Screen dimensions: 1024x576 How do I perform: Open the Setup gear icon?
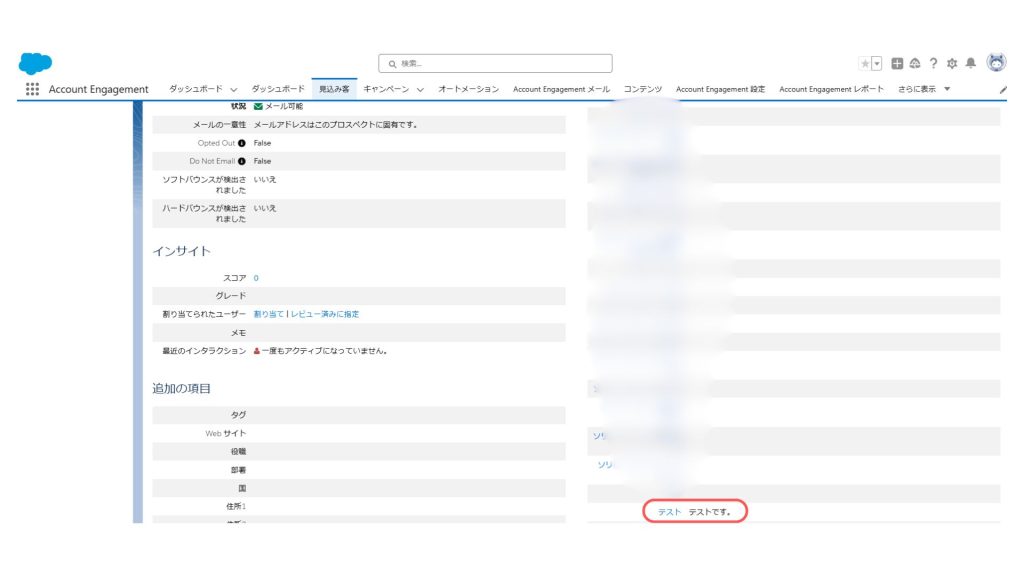pos(952,63)
